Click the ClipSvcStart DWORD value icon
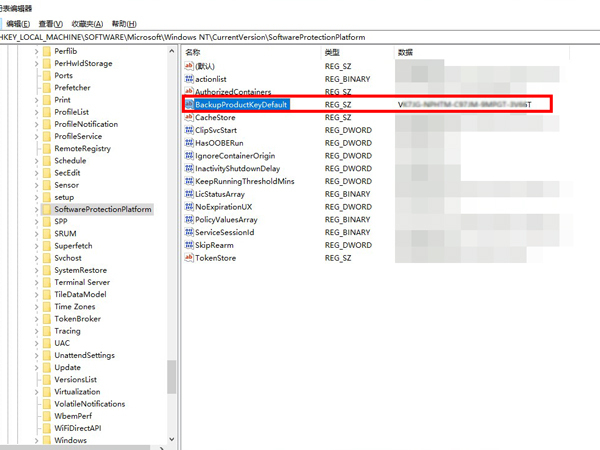 (189, 130)
